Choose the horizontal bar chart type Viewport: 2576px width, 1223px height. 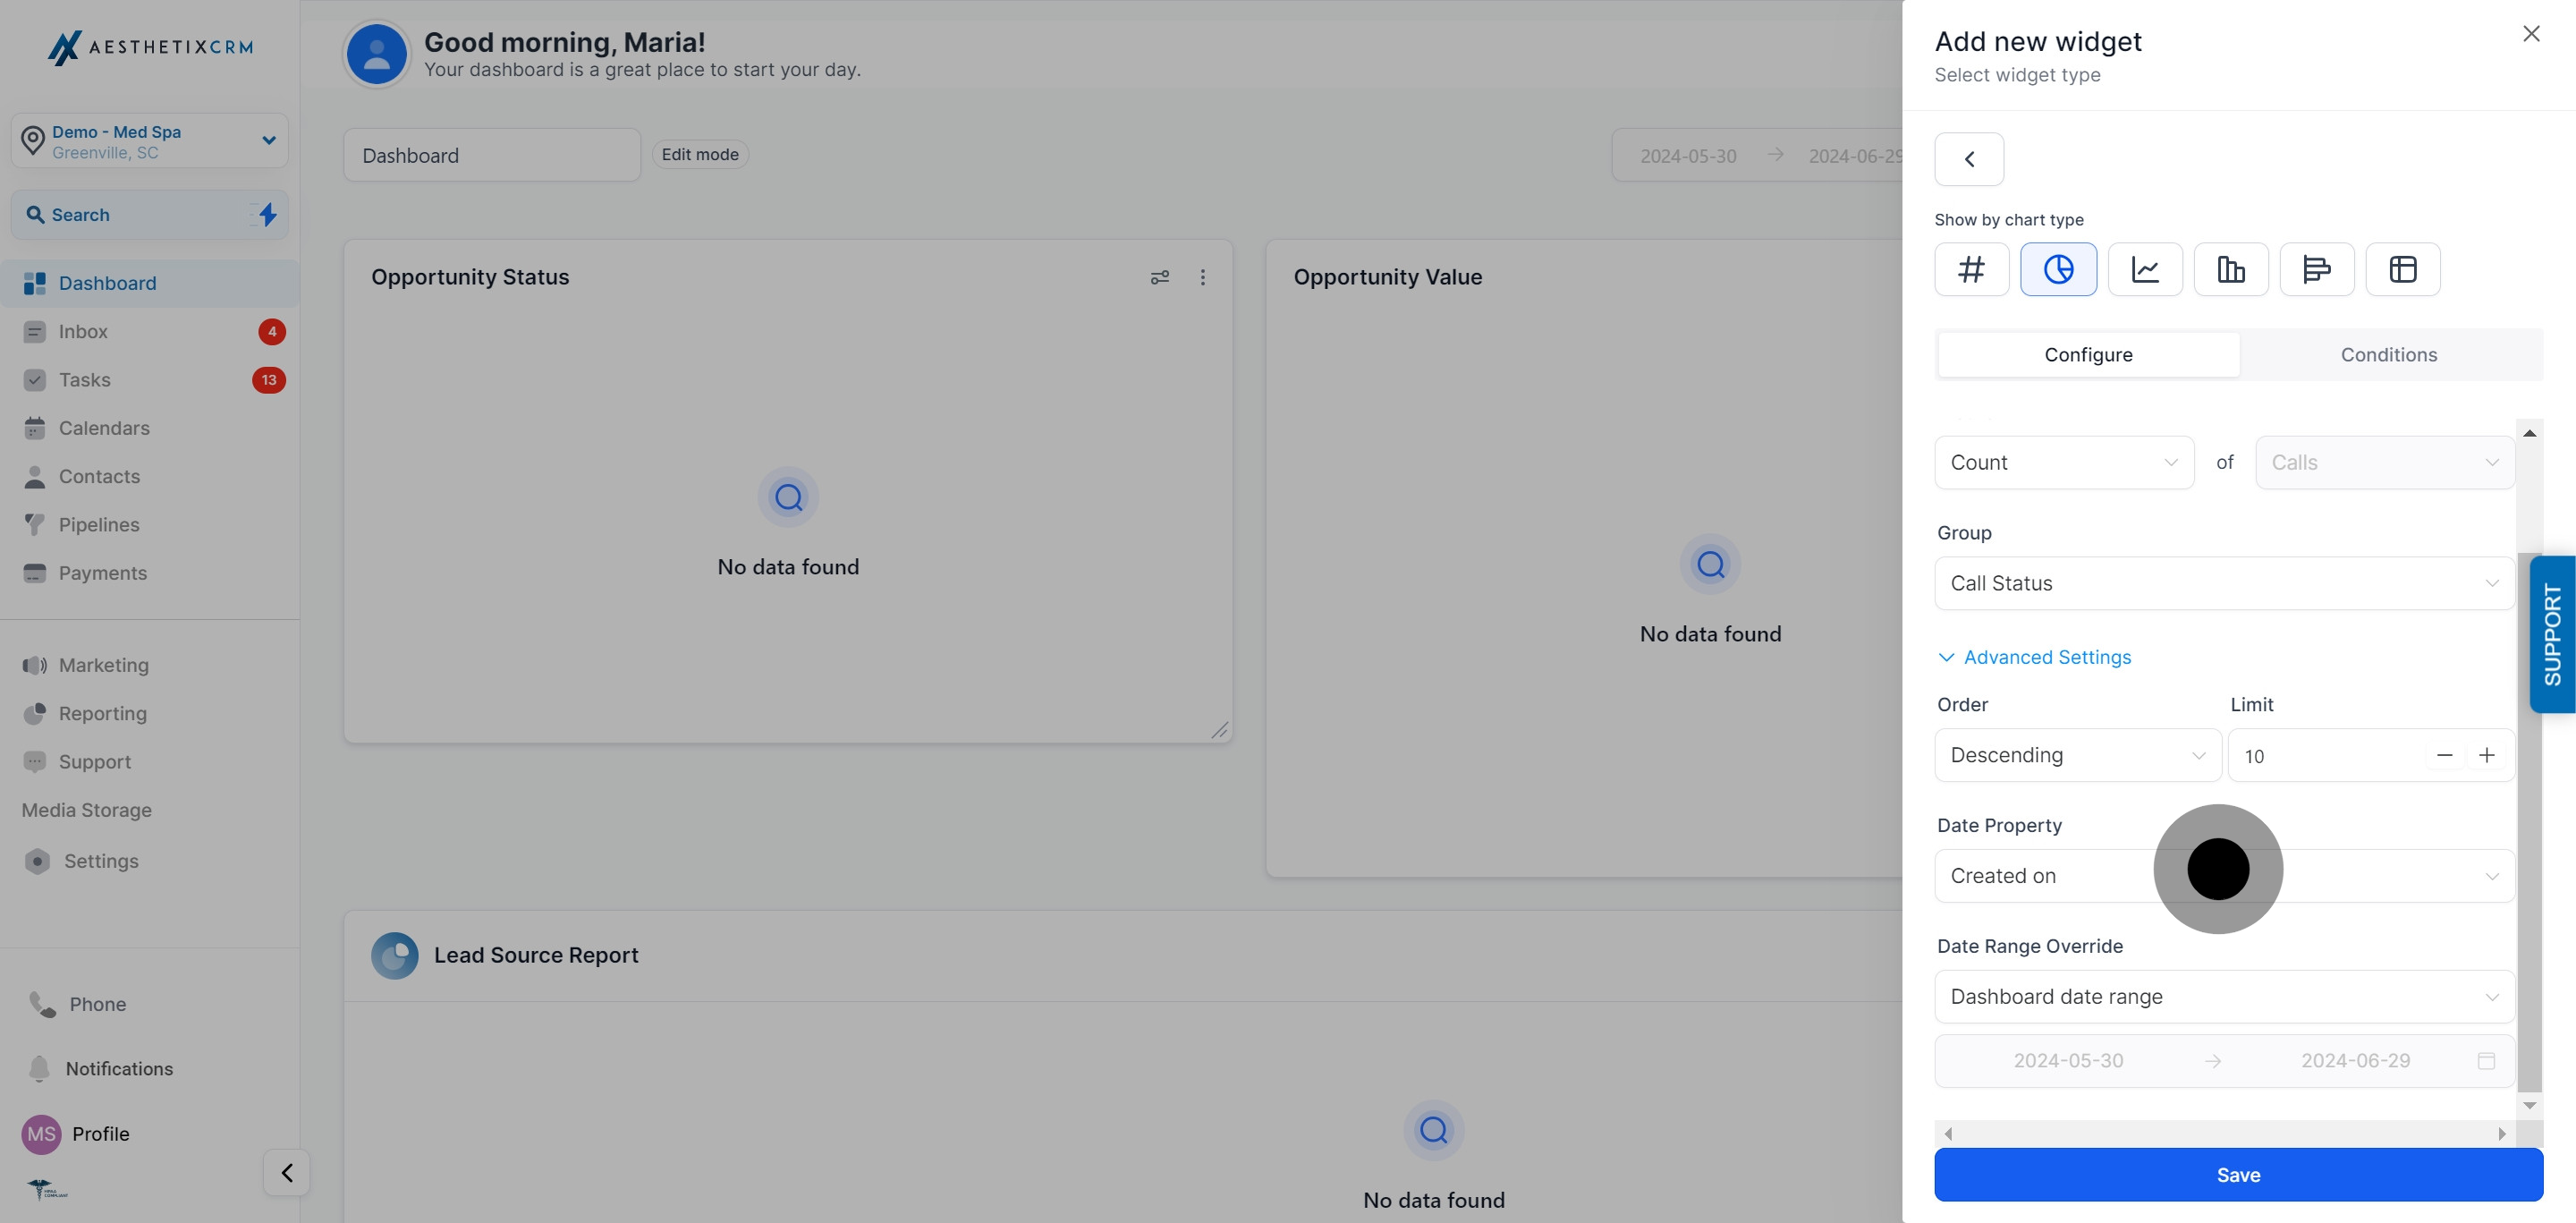pos(2316,269)
